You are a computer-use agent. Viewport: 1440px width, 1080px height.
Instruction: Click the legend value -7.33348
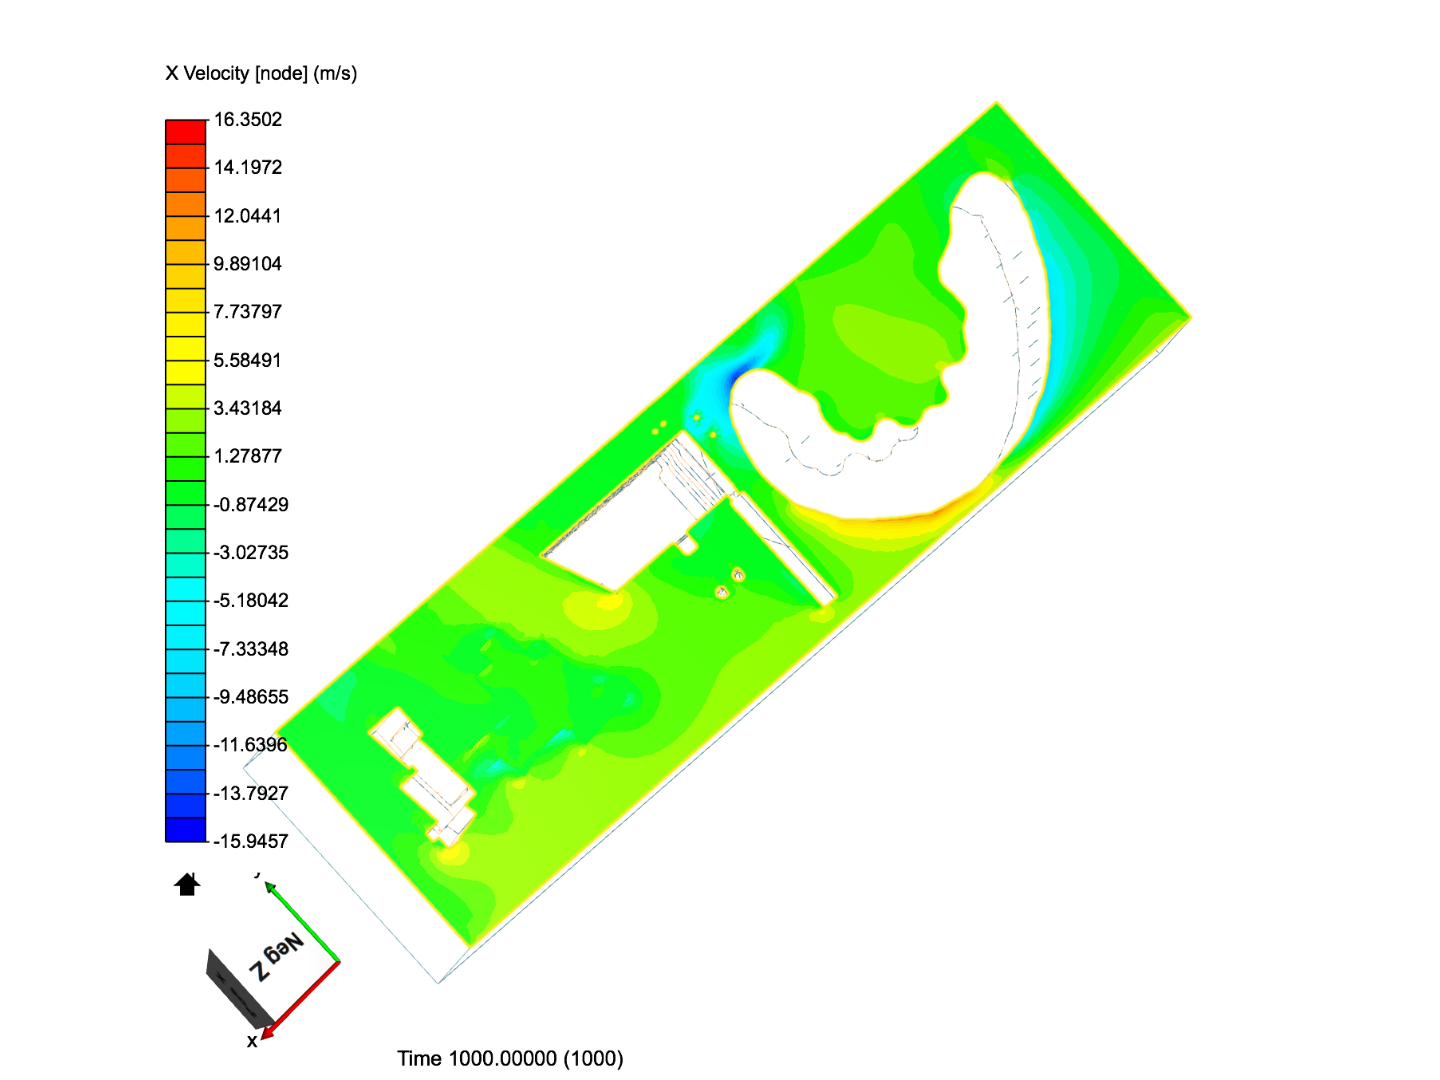(x=251, y=649)
